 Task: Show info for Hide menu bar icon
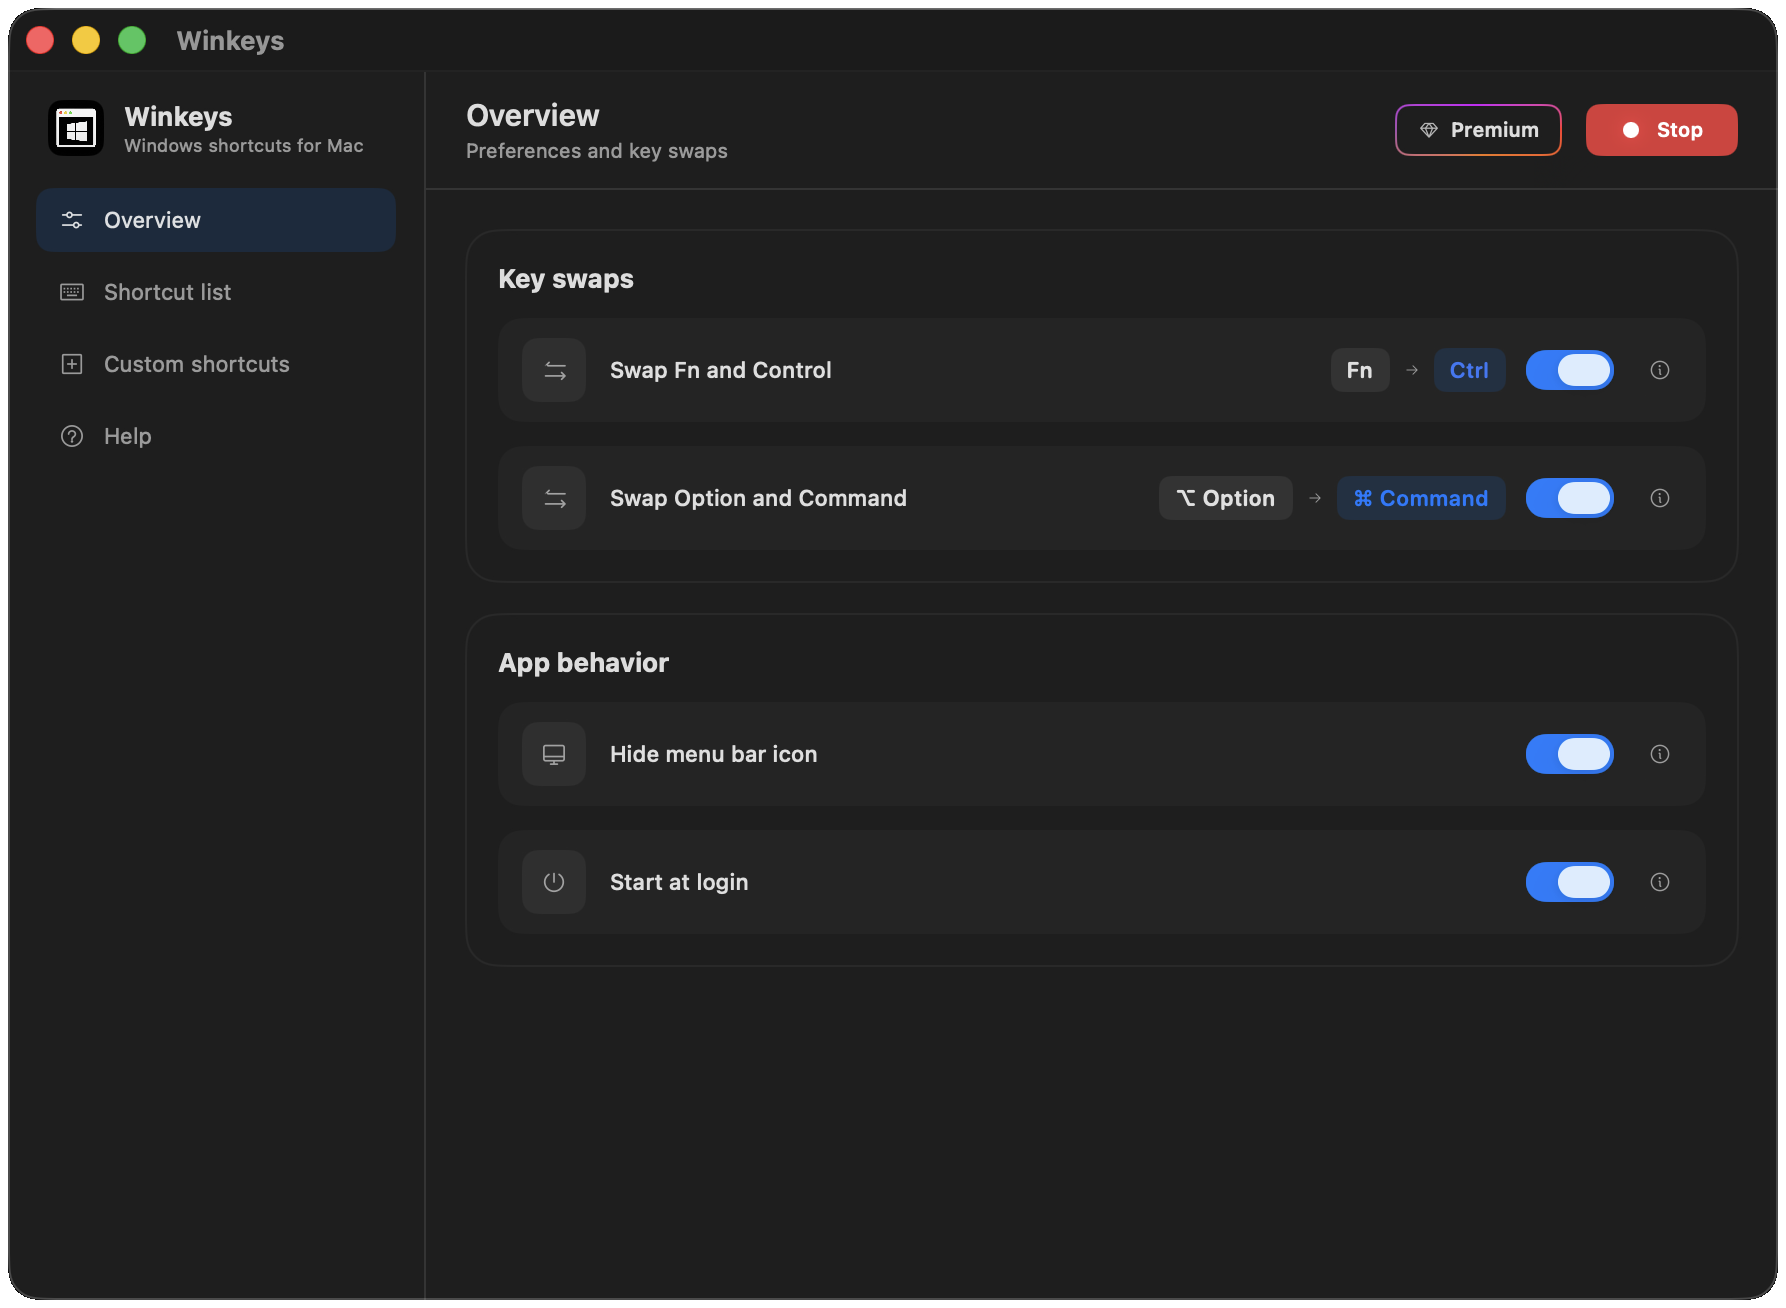(1660, 754)
